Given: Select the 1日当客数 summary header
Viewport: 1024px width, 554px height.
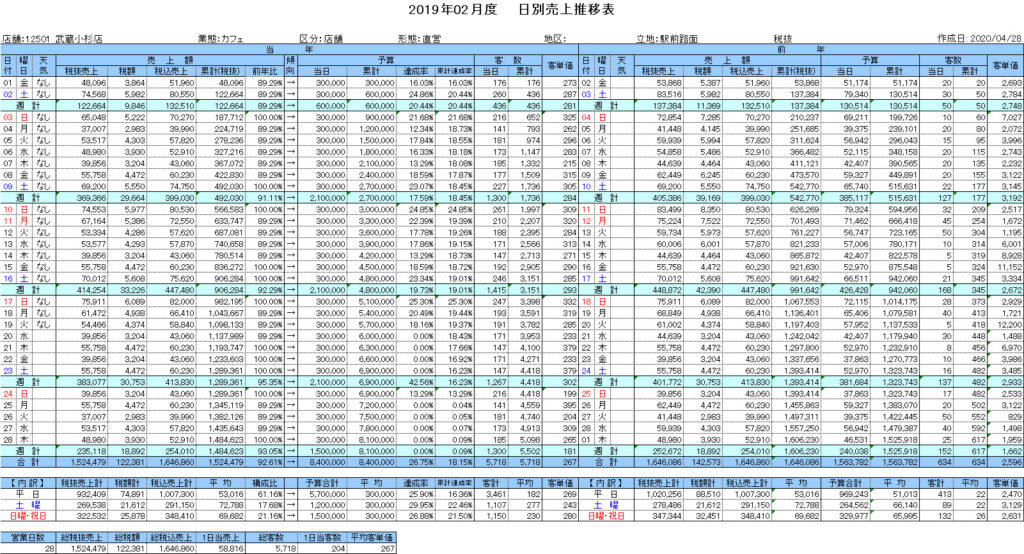Looking at the screenshot, I should (x=323, y=537).
